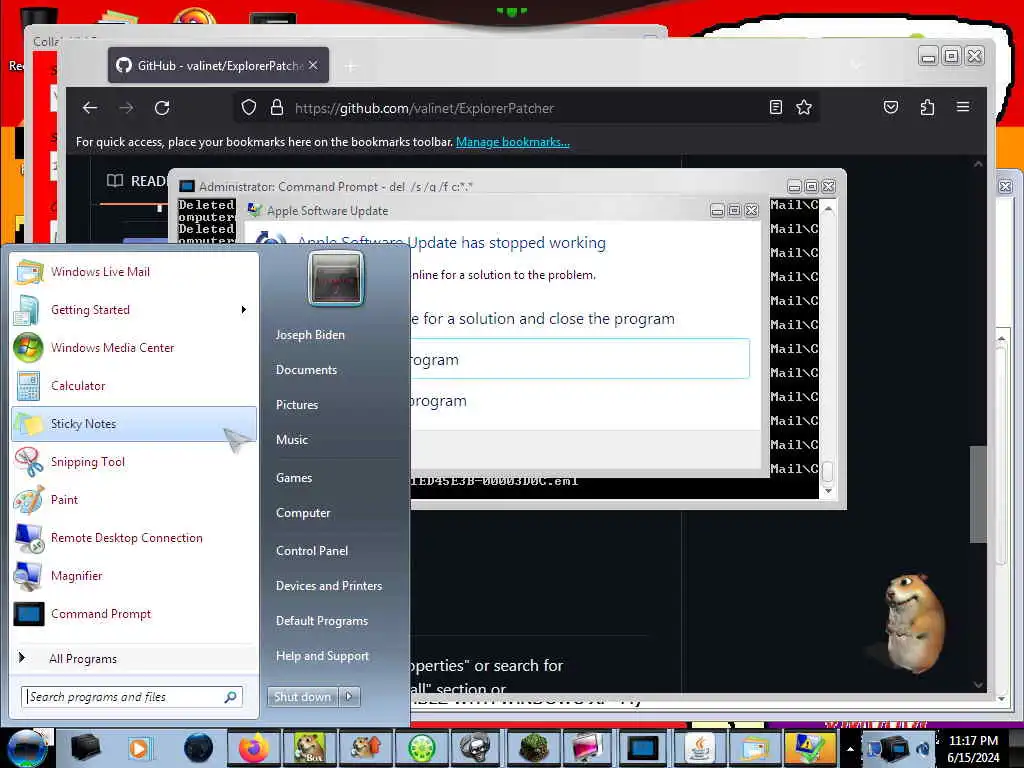Close the GitHub ExplorerPatcher tab
1024x768 pixels.
313,65
